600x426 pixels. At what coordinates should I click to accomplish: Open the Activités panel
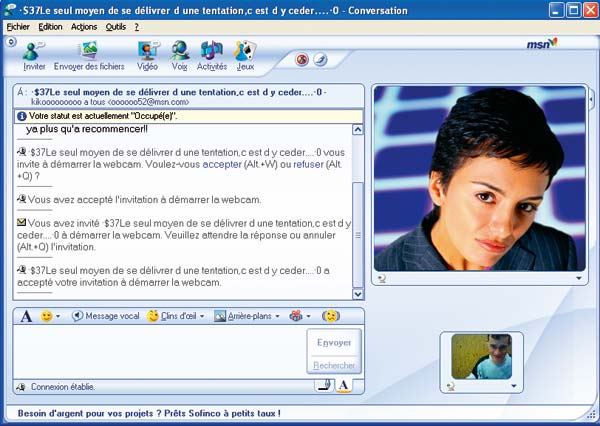coord(212,55)
